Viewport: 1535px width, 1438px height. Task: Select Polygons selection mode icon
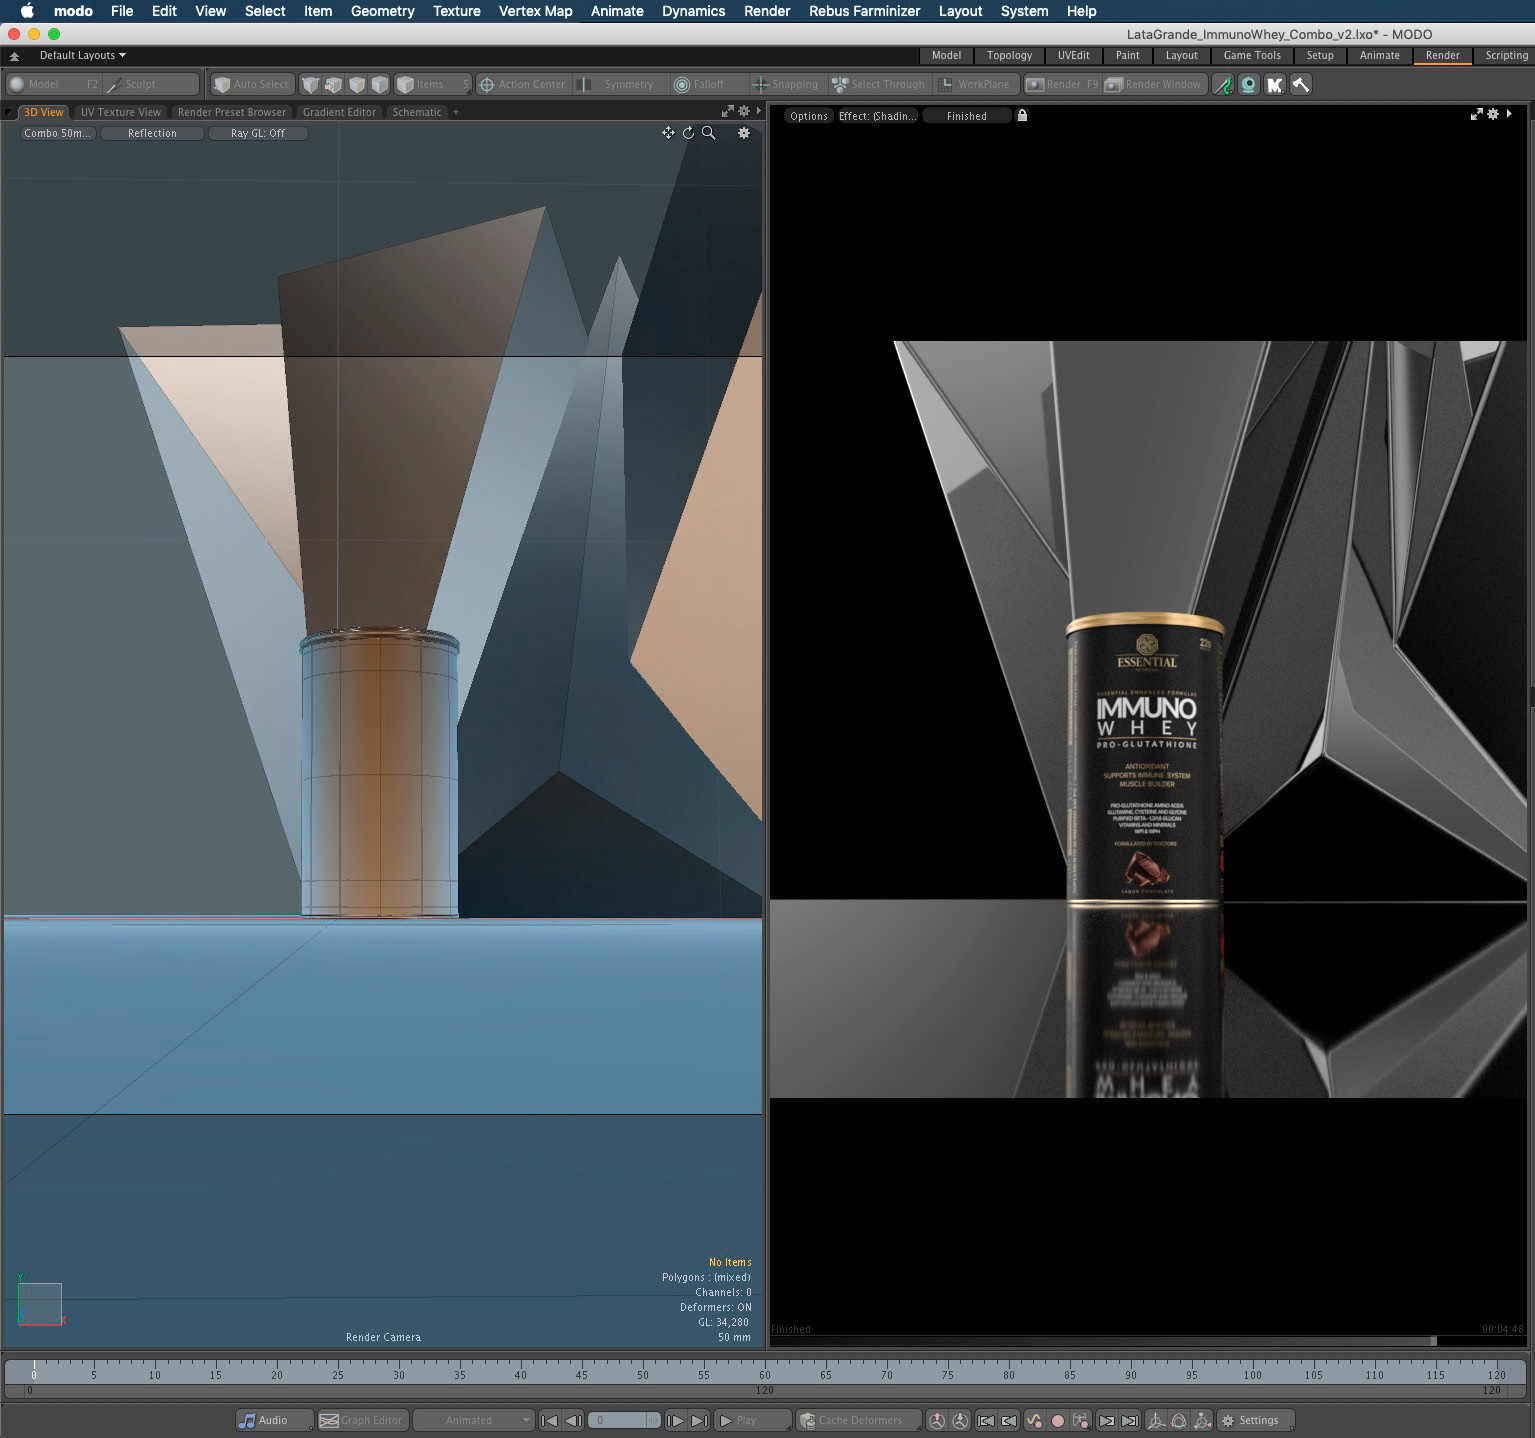pos(357,84)
